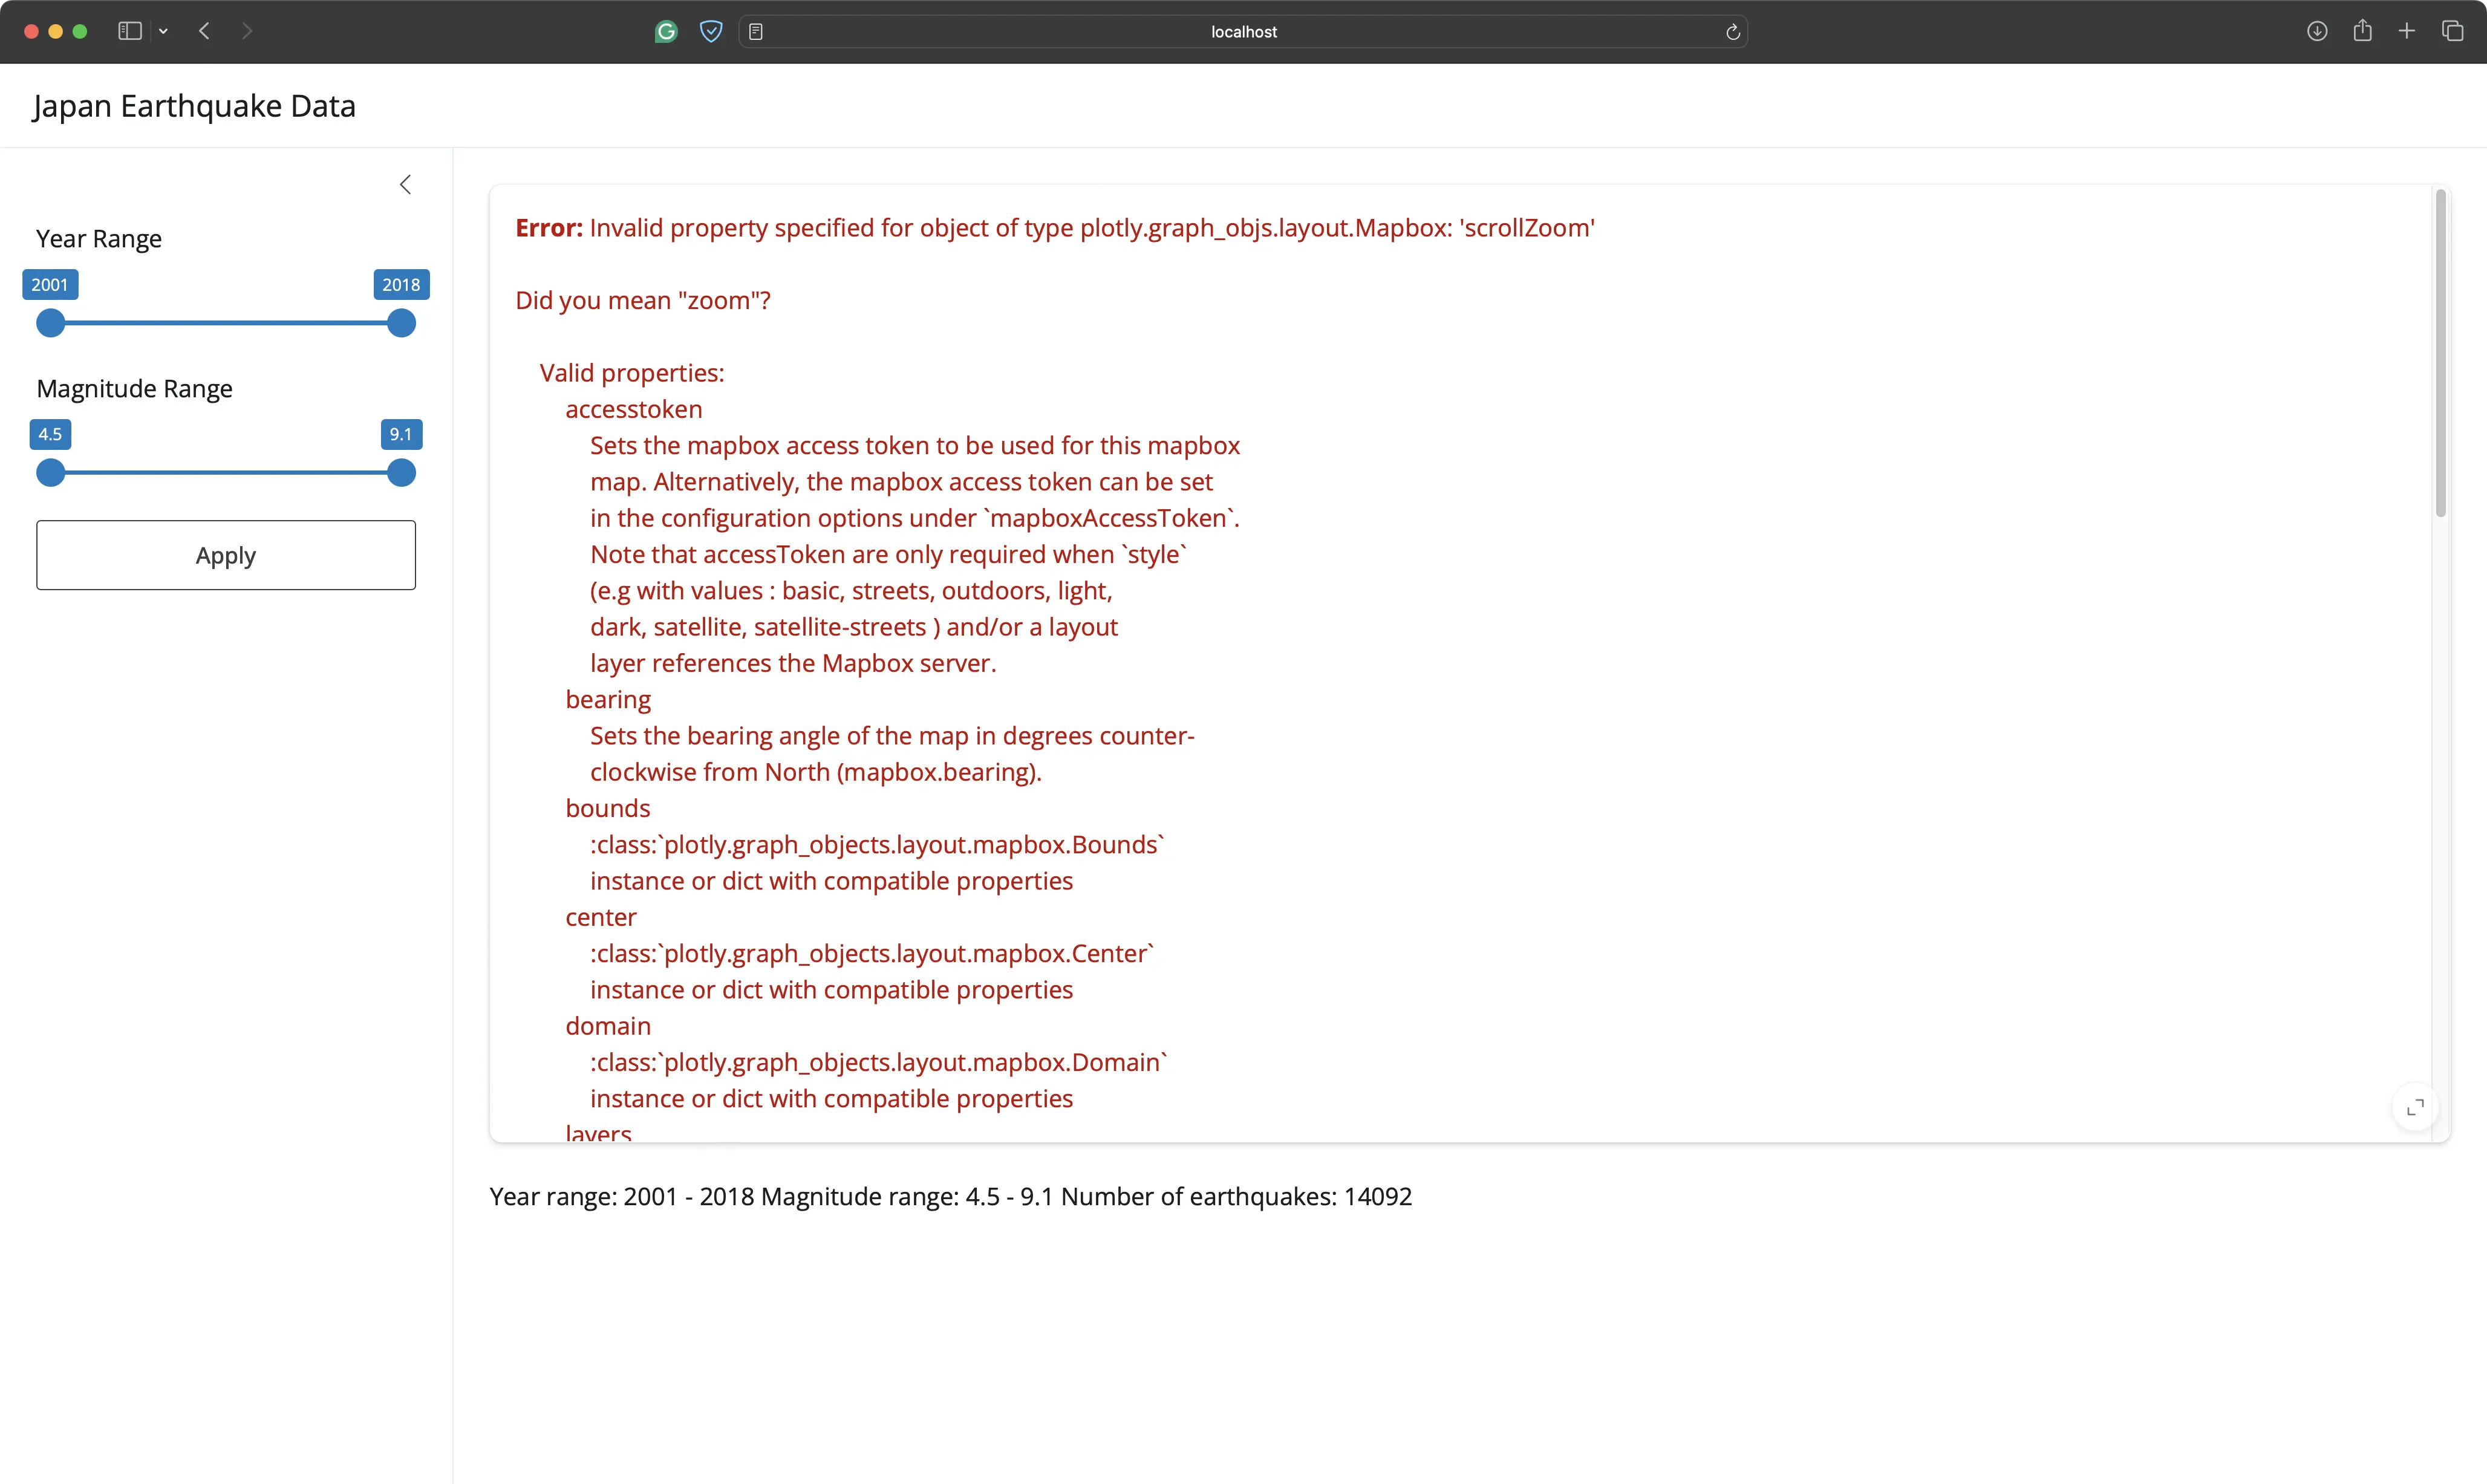Click the 'Did you mean "zoom"?' line
The image size is (2487, 1484).
click(643, 300)
